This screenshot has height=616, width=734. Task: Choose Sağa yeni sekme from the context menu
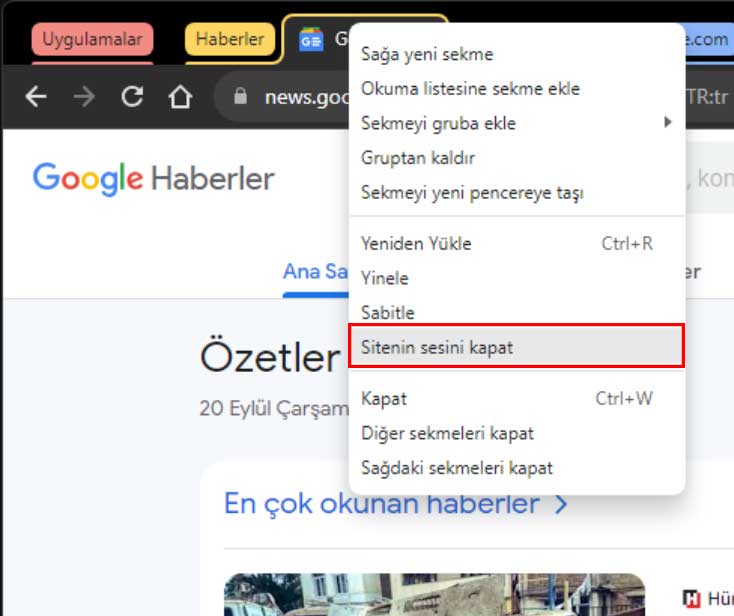click(517, 54)
